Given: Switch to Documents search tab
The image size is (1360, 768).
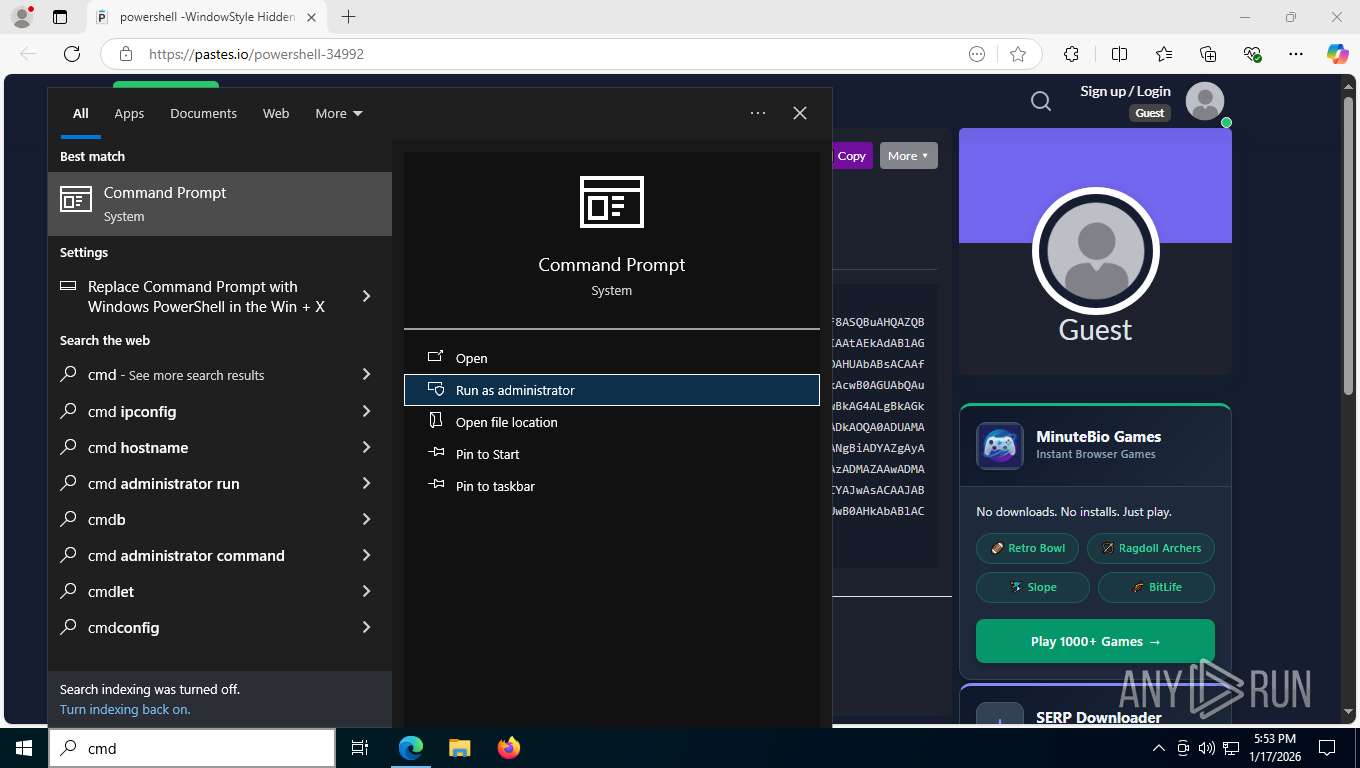Looking at the screenshot, I should tap(203, 113).
